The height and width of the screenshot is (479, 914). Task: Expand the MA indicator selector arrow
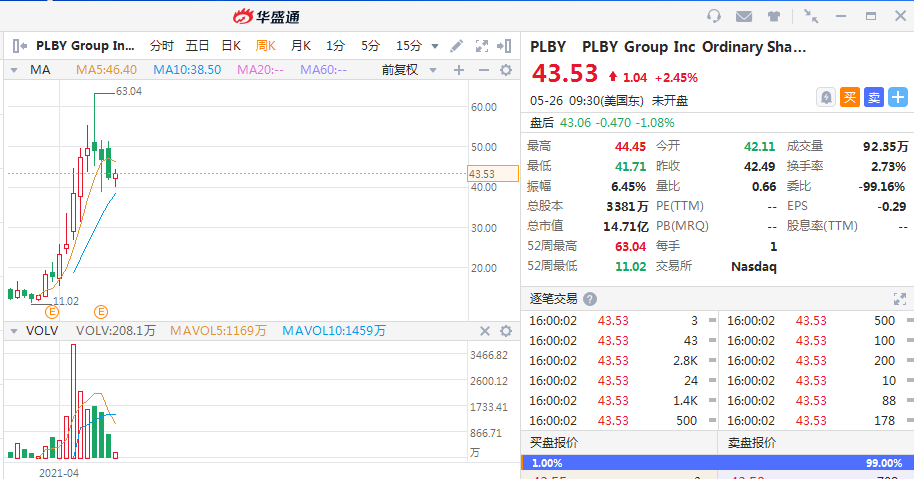(x=15, y=70)
